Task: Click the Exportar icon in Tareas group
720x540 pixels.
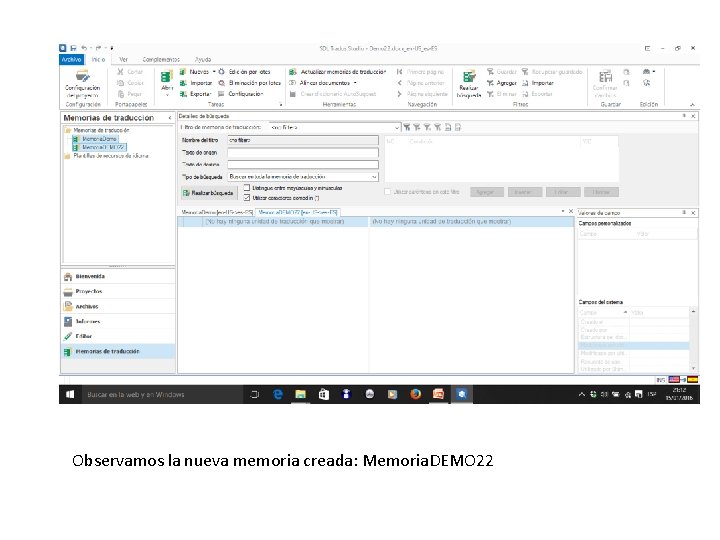Action: pos(183,94)
